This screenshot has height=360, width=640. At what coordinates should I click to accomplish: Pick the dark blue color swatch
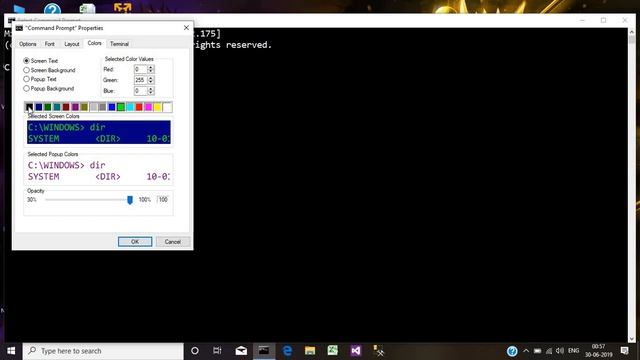click(x=39, y=107)
